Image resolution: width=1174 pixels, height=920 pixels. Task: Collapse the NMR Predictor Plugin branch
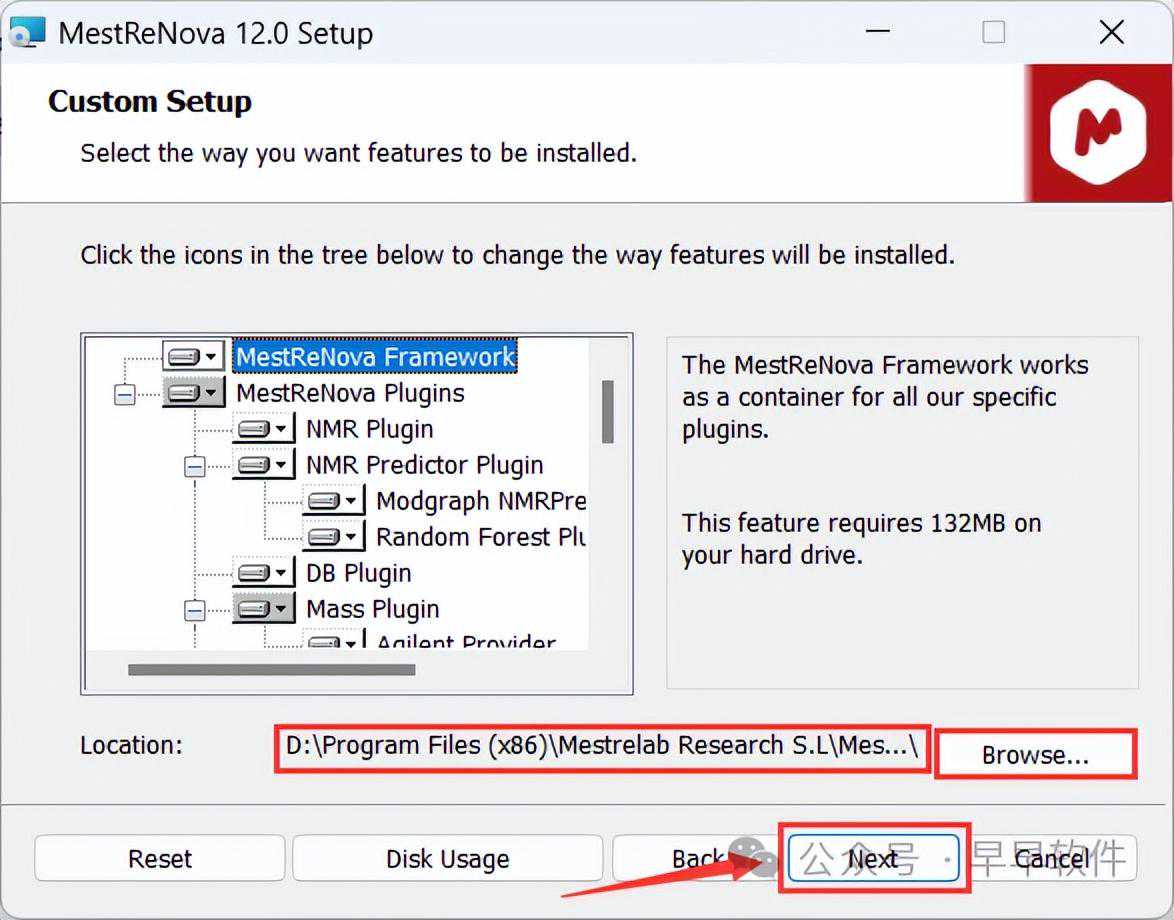194,466
